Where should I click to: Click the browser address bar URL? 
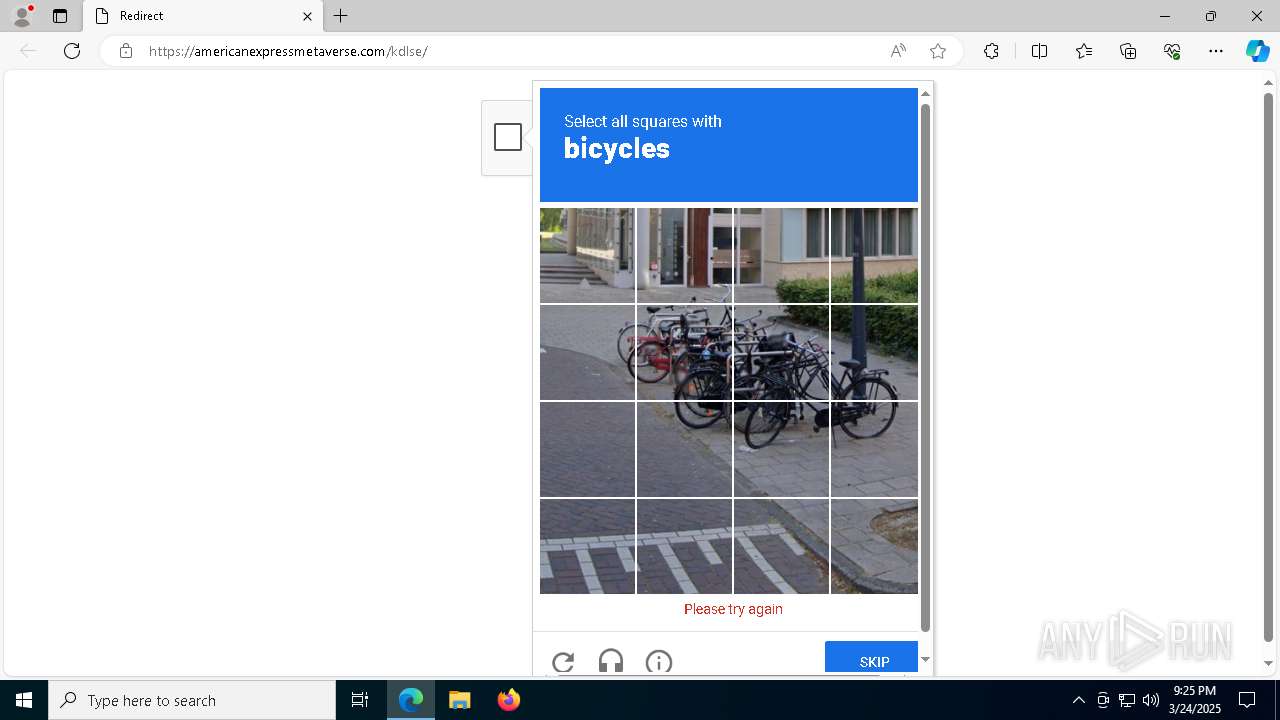click(288, 51)
